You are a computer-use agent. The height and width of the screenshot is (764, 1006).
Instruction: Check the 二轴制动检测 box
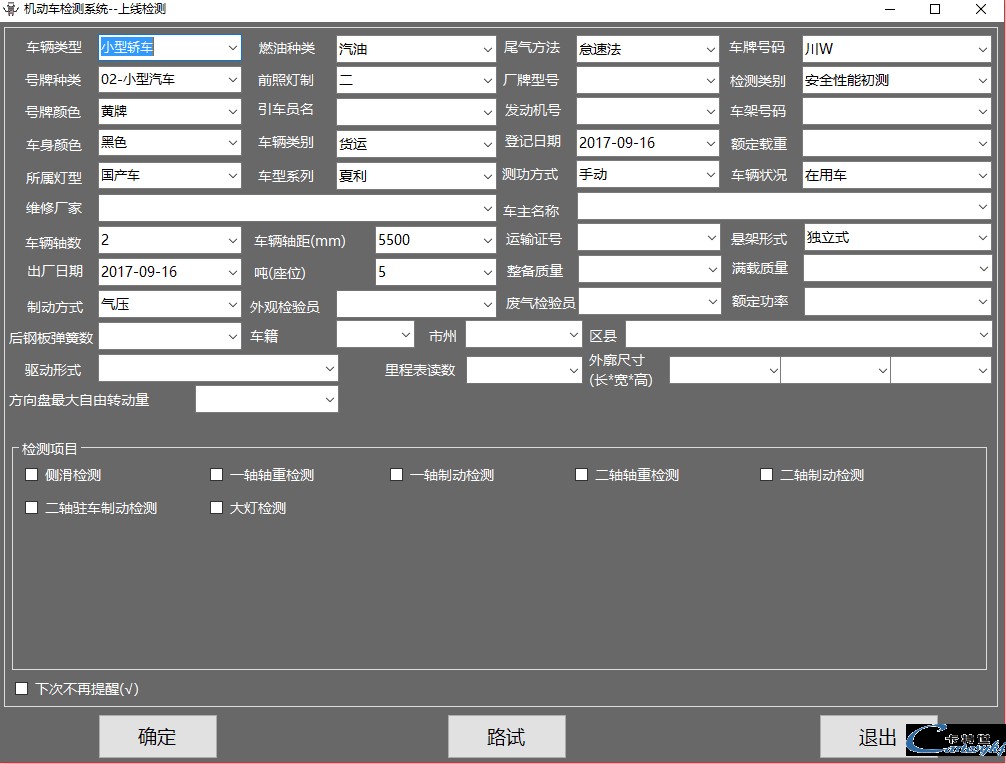point(767,475)
